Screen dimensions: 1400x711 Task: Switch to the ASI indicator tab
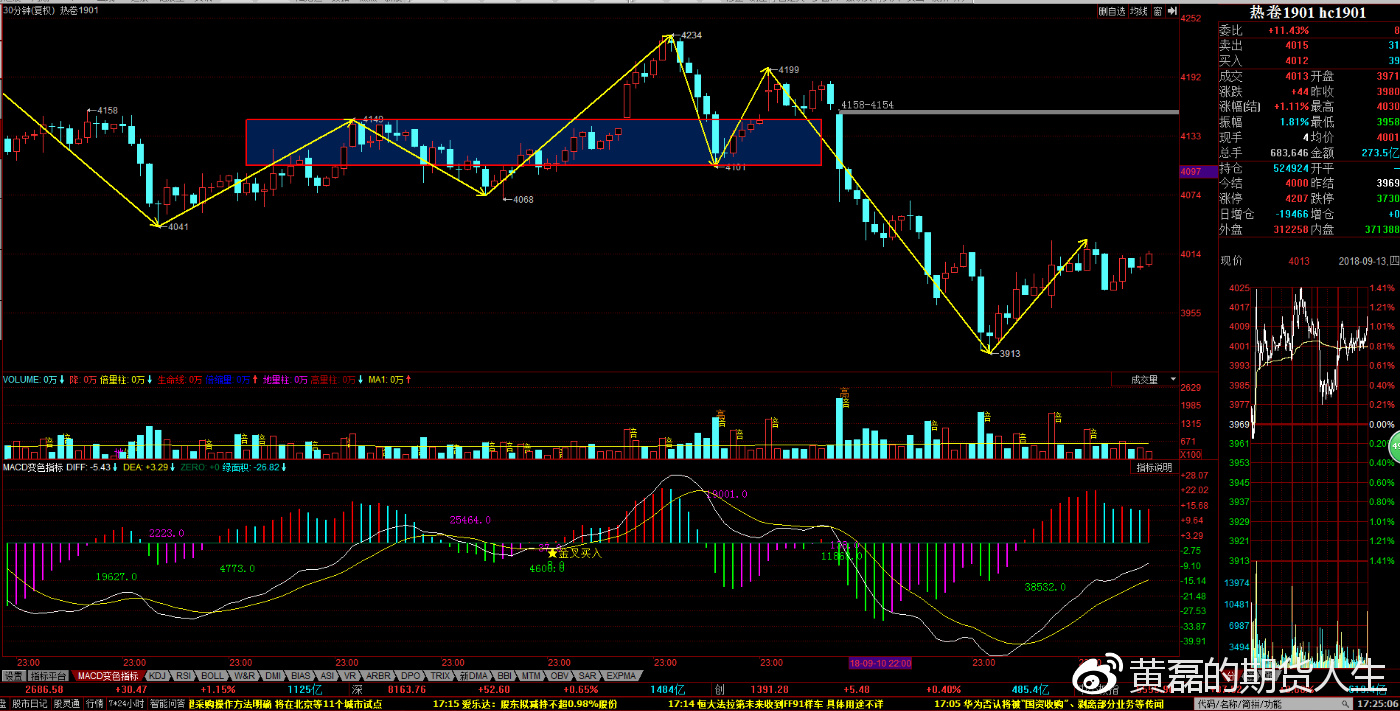pyautogui.click(x=327, y=676)
